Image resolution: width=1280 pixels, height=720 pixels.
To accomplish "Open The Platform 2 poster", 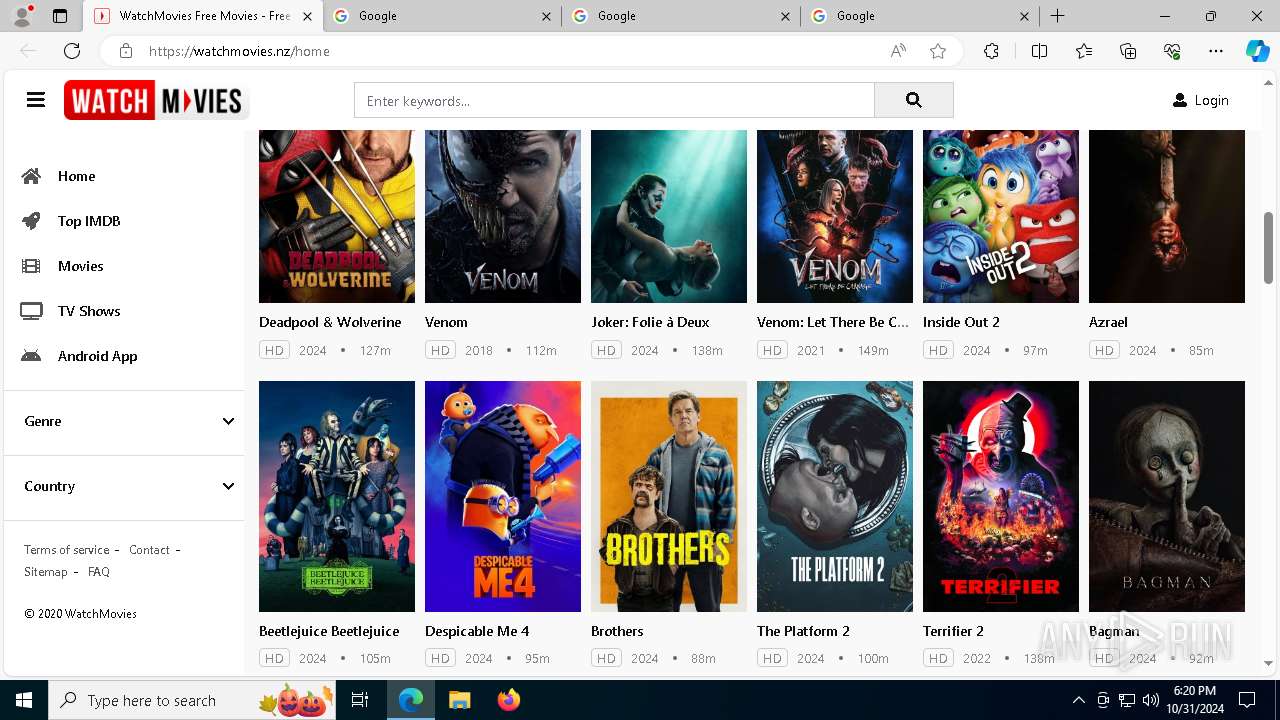I will pos(835,496).
